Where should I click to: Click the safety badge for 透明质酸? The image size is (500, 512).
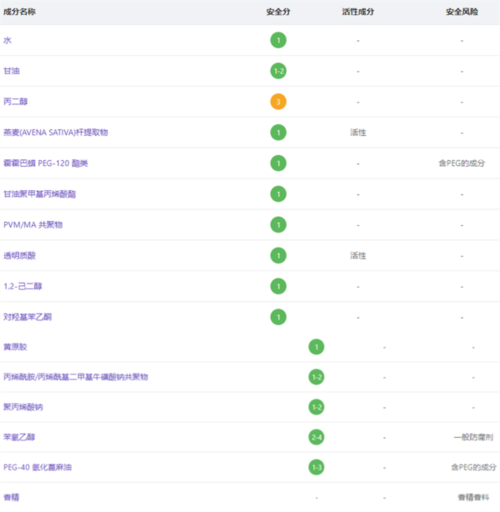point(278,256)
